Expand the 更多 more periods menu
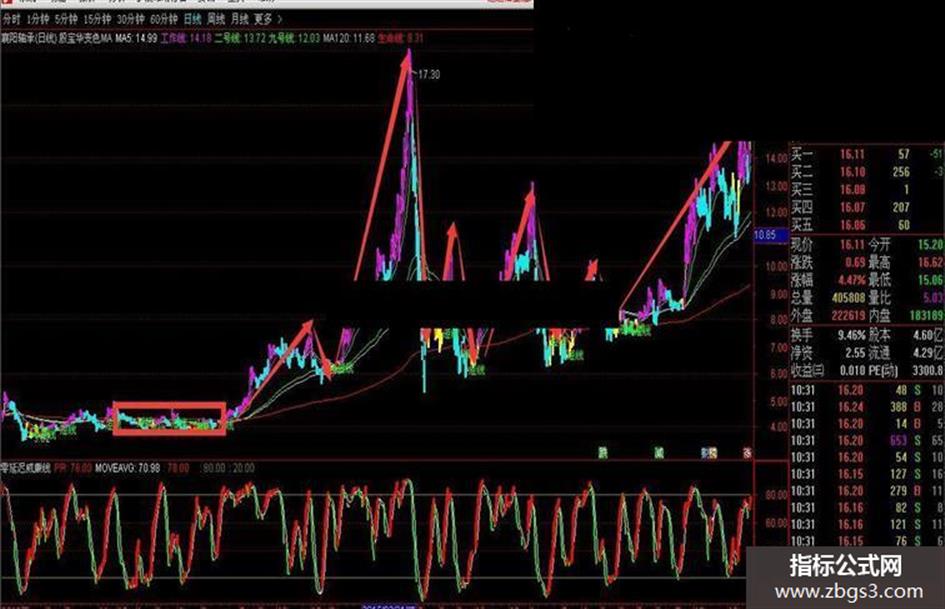The image size is (945, 609). tap(268, 19)
